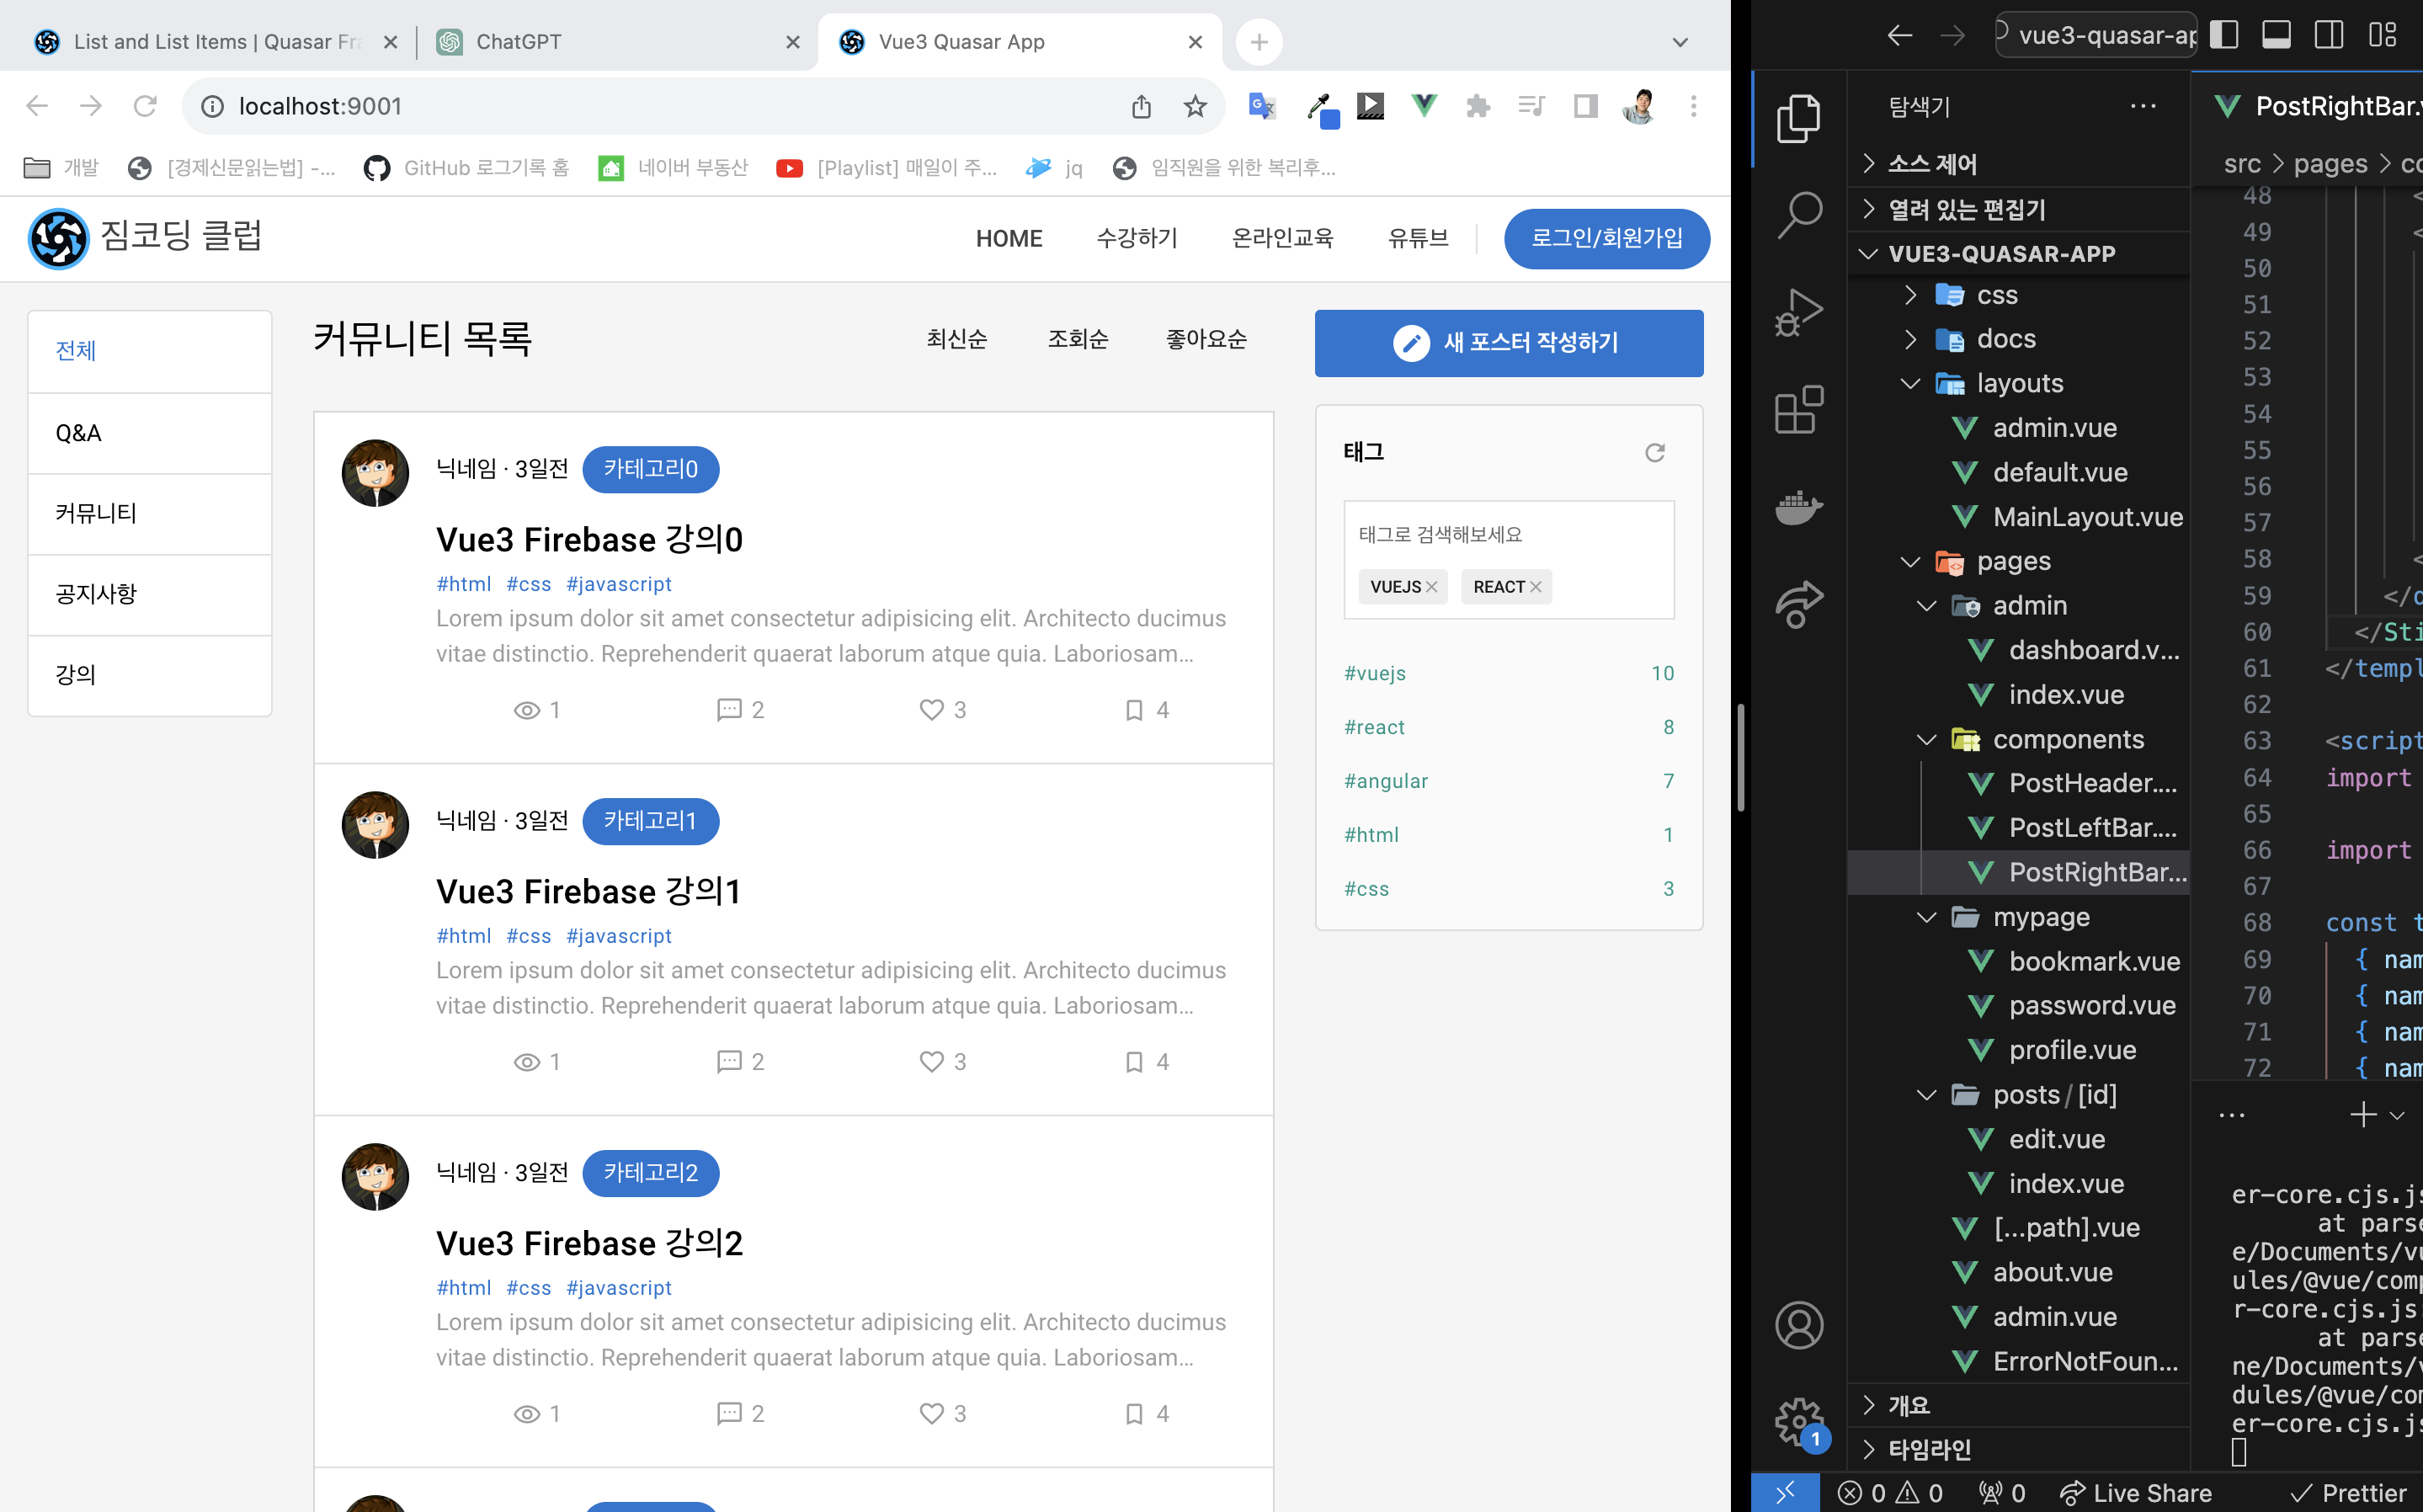The image size is (2423, 1512).
Task: Toggle VS Code primary side bar layout icon
Action: click(2223, 35)
